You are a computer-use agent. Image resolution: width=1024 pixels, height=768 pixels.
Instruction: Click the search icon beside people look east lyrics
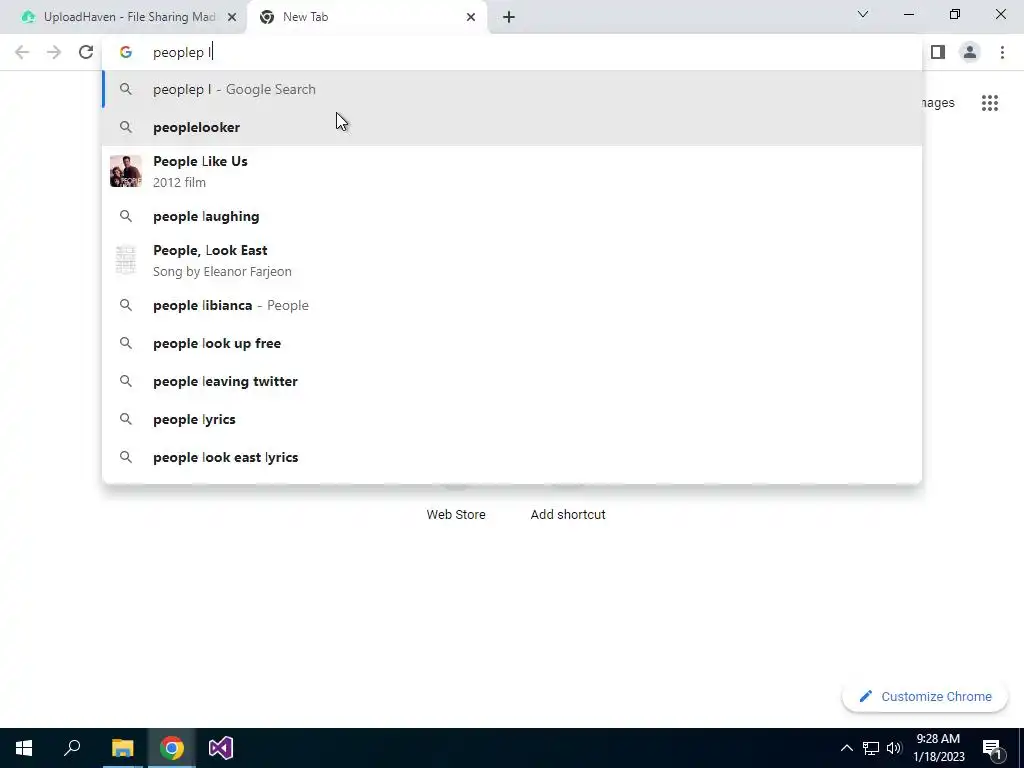(125, 457)
